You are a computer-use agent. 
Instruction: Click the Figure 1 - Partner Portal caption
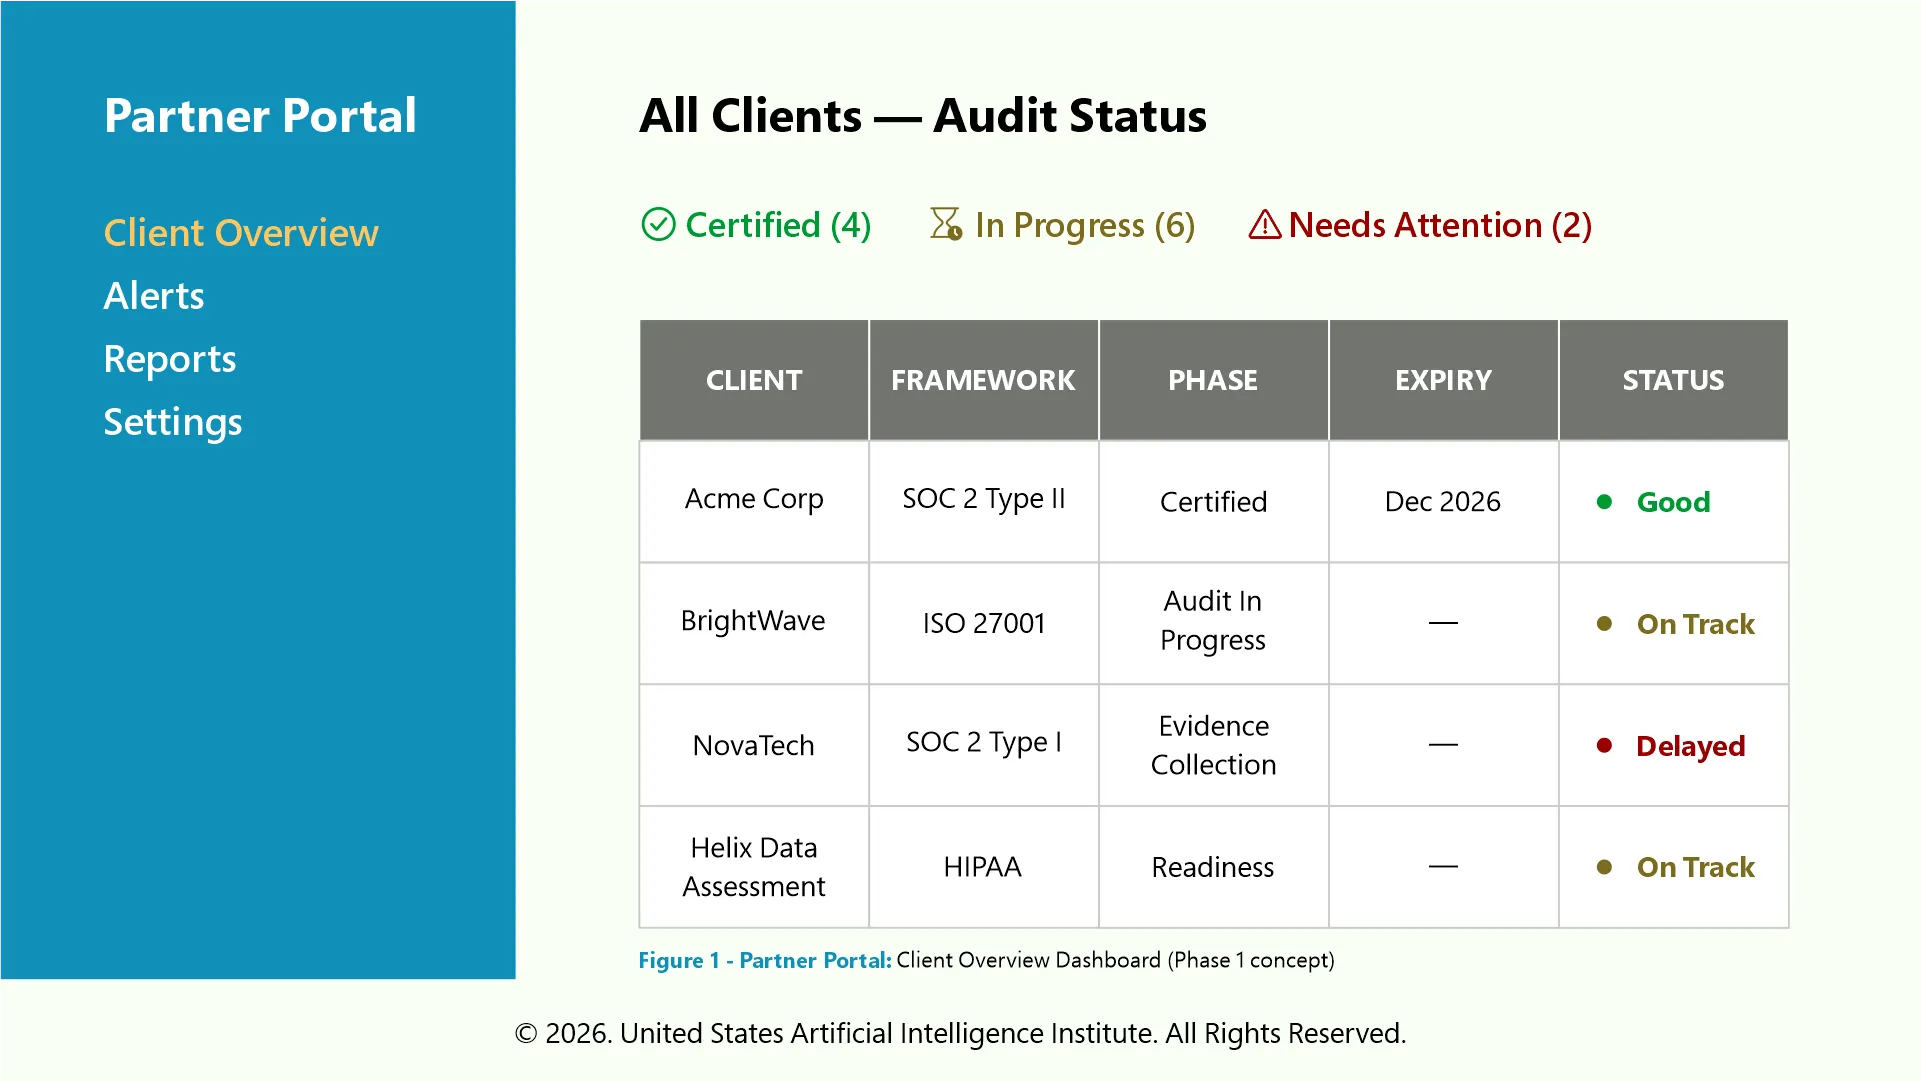pos(986,960)
